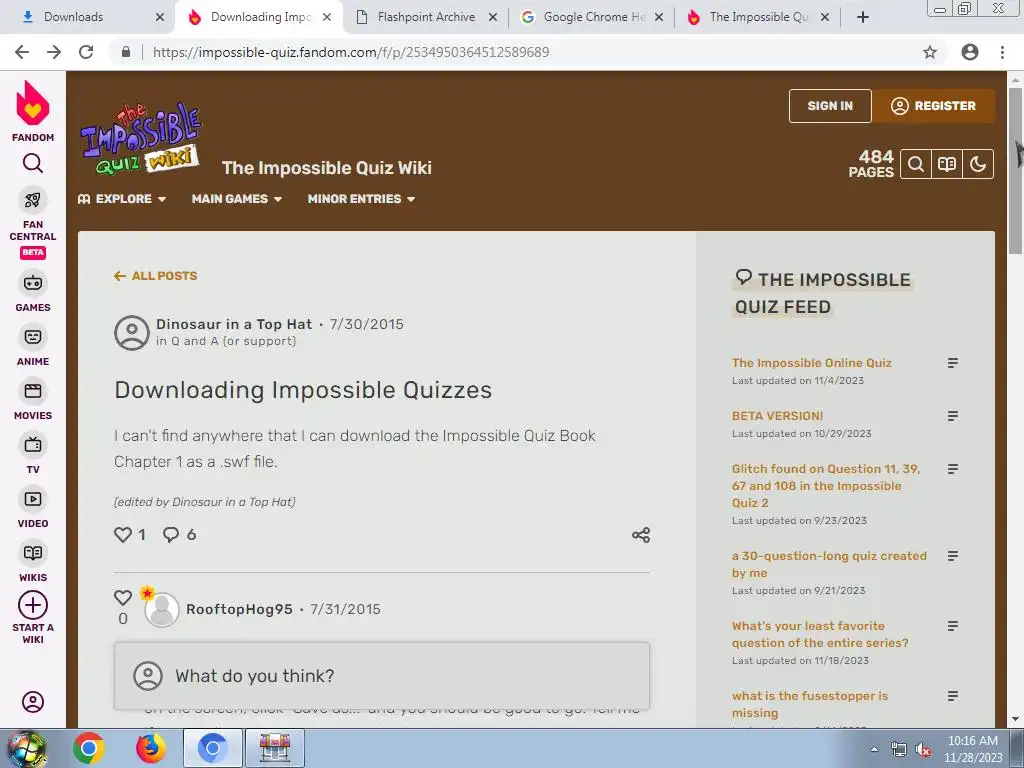Click the wiki search magnifier icon
This screenshot has width=1024, height=768.
pos(916,164)
